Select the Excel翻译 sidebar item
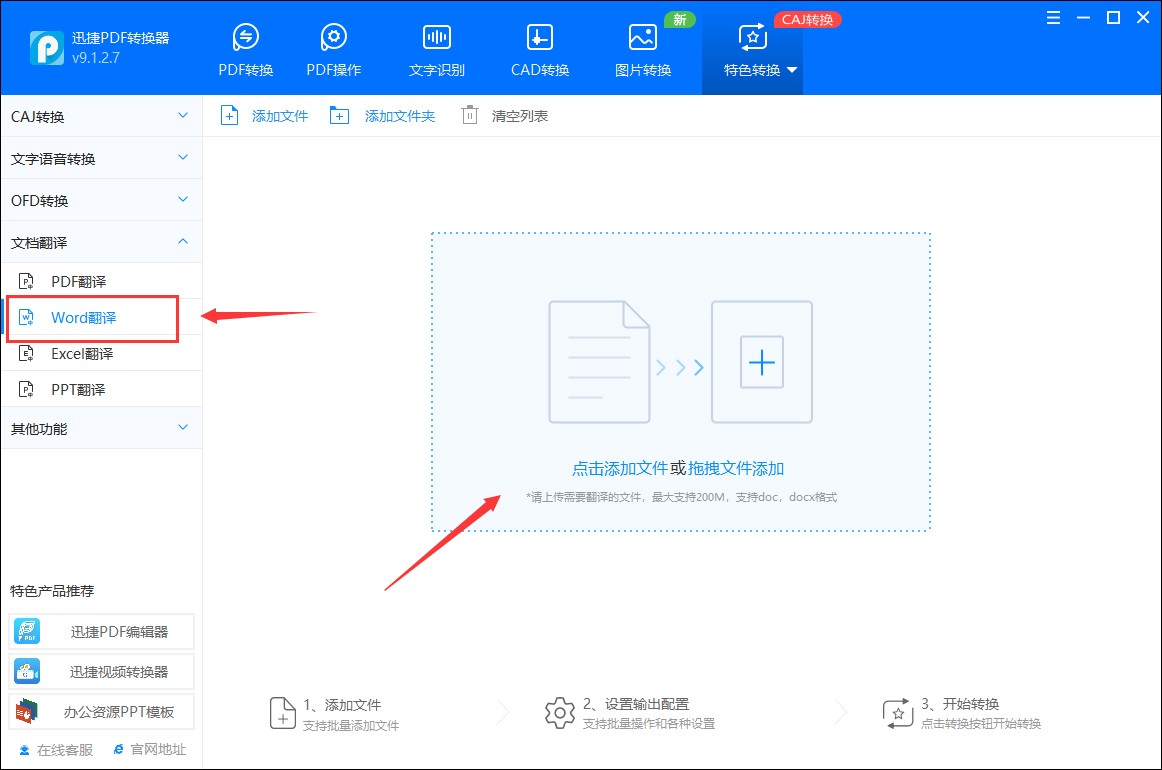The image size is (1162, 770). pyautogui.click(x=102, y=354)
